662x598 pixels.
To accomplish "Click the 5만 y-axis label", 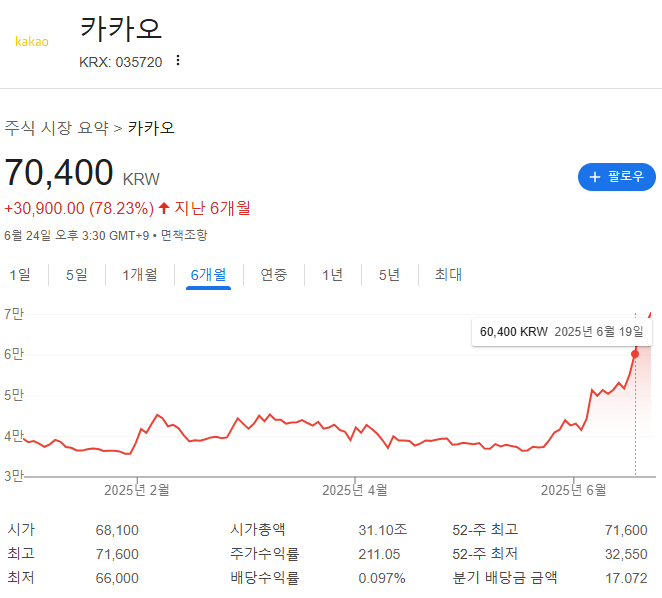I will pos(14,395).
